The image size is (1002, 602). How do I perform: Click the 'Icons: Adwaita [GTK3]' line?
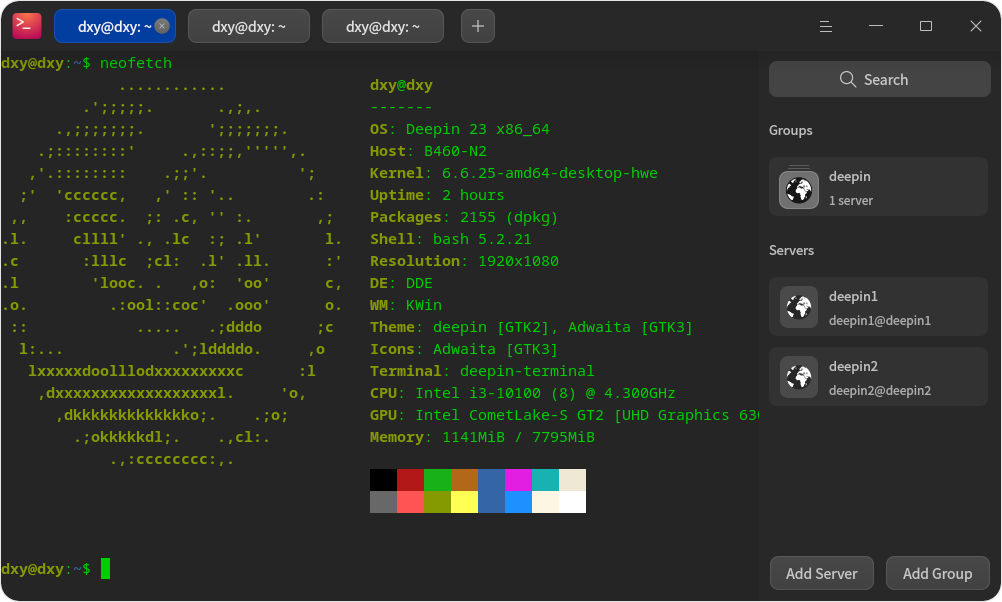(x=464, y=349)
